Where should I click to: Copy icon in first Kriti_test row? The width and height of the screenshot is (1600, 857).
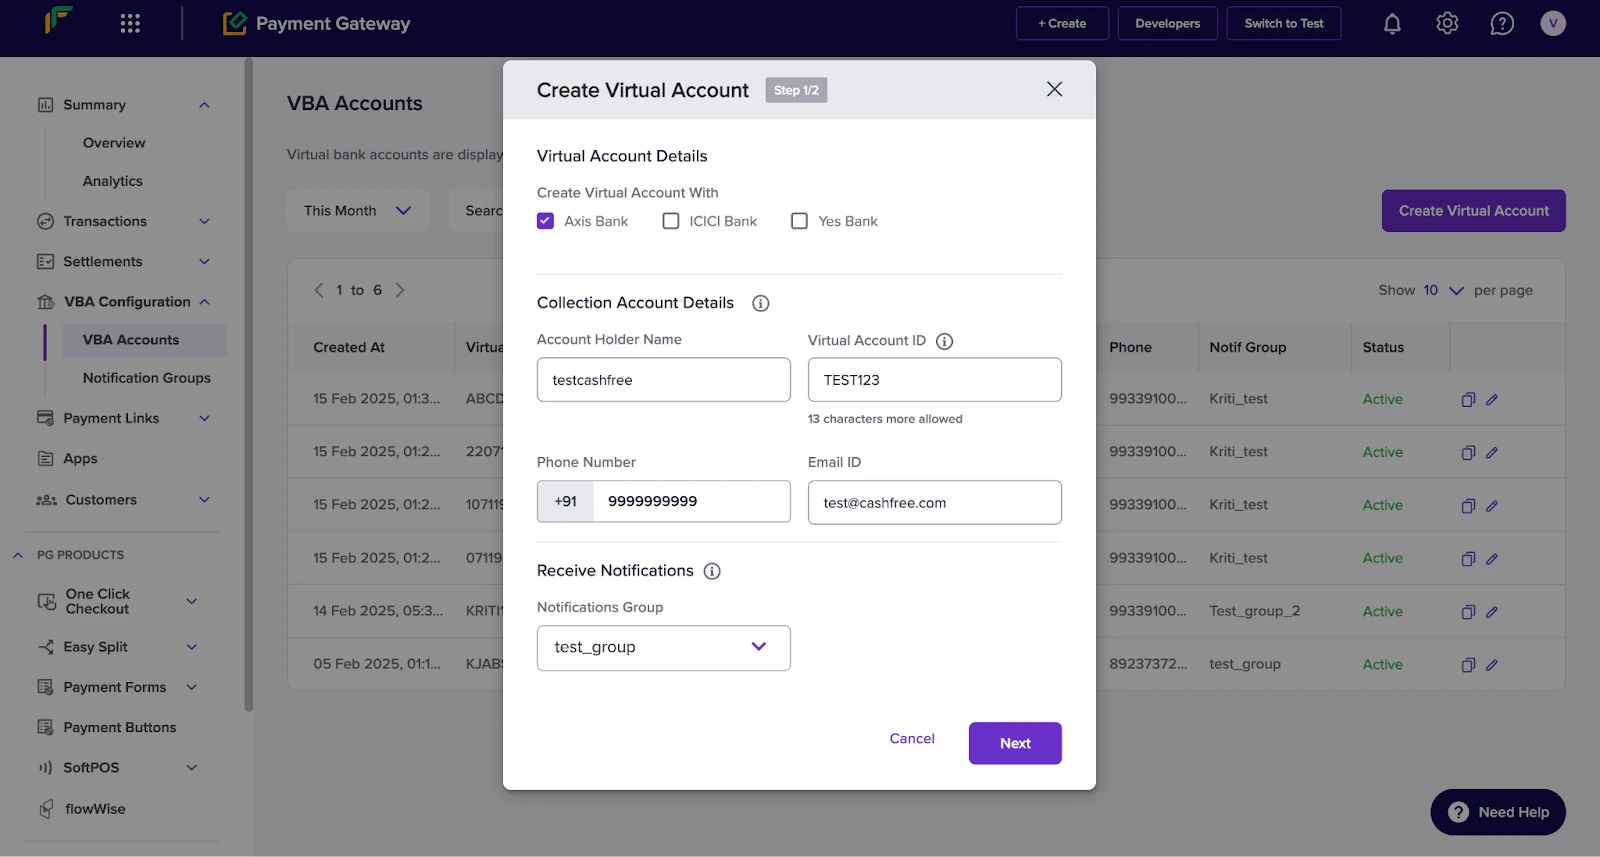coord(1468,399)
